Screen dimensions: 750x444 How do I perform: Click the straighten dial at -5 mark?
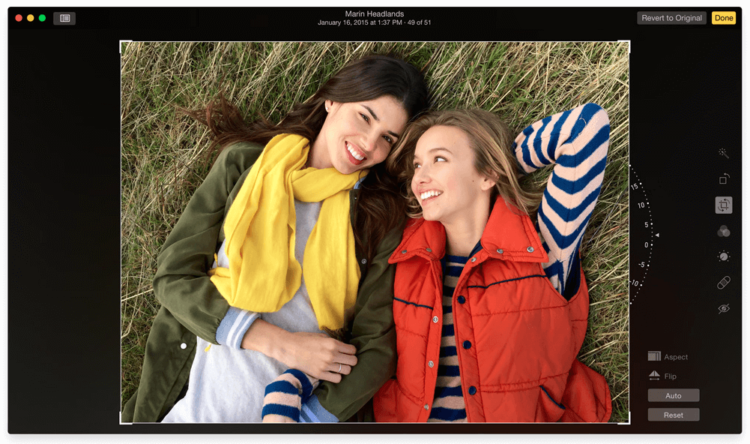point(641,265)
